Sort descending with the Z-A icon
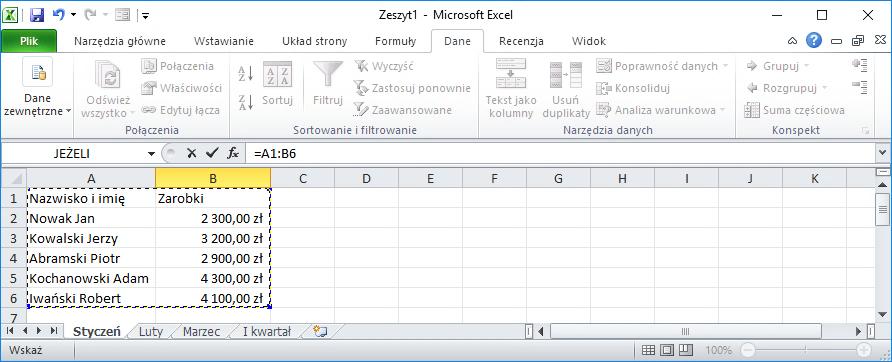This screenshot has width=892, height=362. (245, 102)
